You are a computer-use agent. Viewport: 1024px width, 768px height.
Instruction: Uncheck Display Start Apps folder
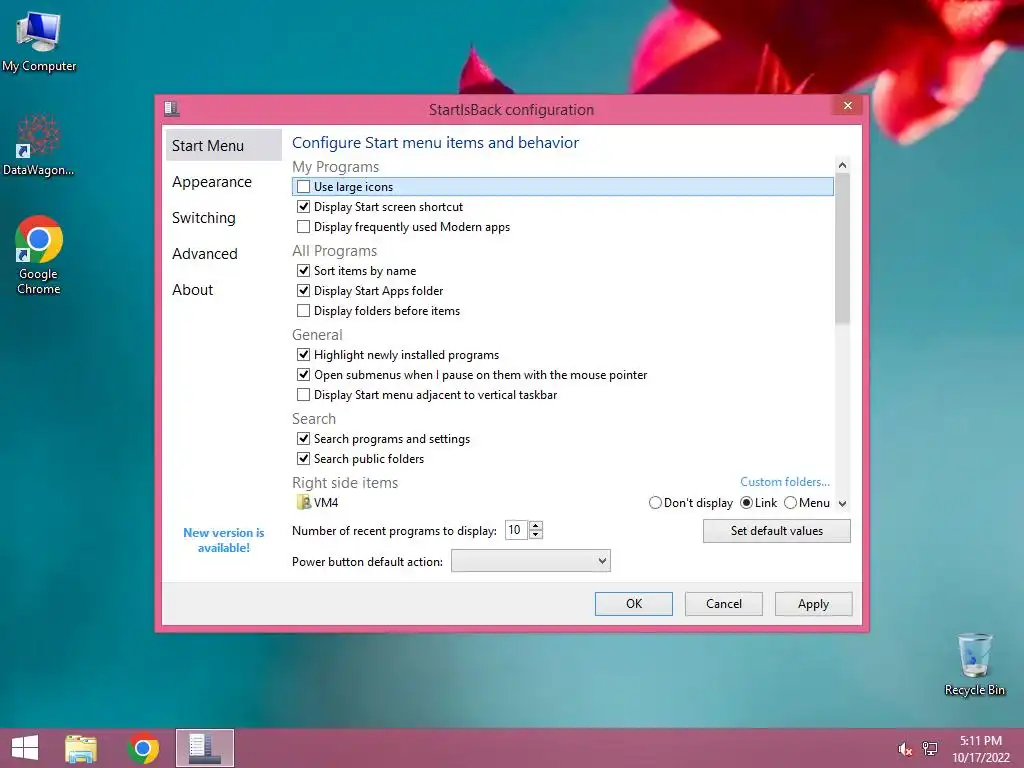[303, 291]
